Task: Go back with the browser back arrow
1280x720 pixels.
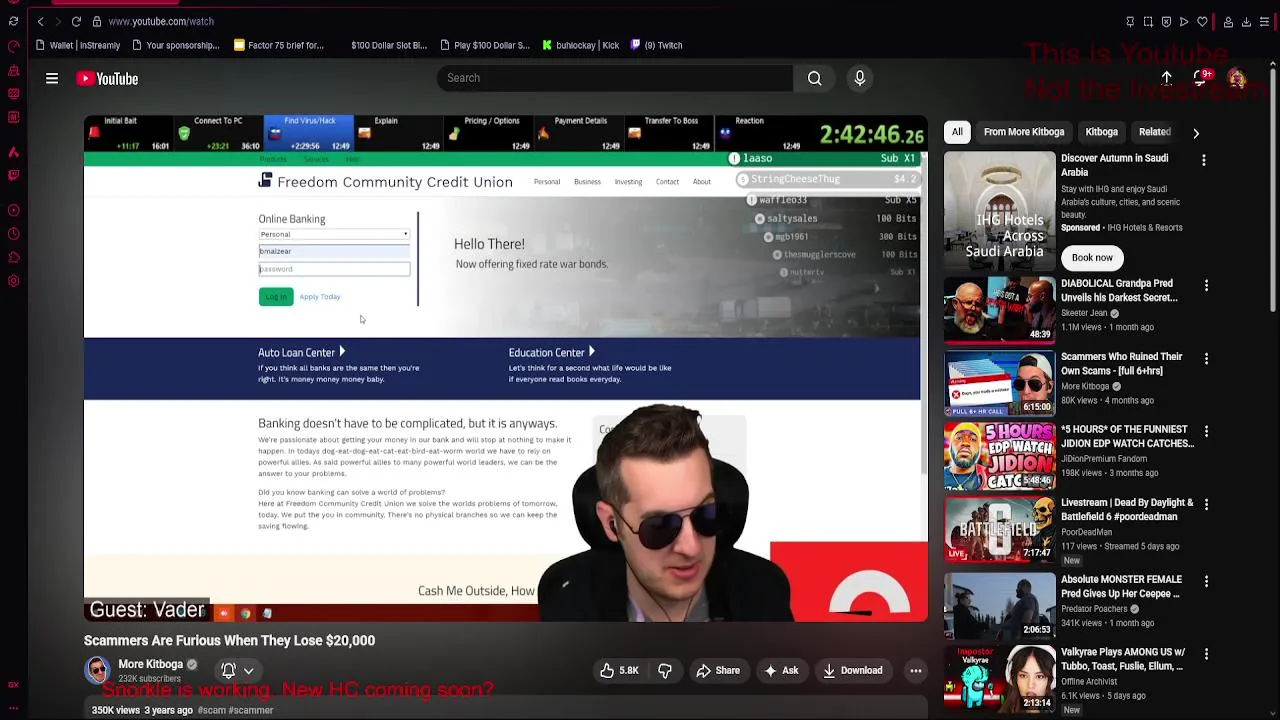Action: 40,21
